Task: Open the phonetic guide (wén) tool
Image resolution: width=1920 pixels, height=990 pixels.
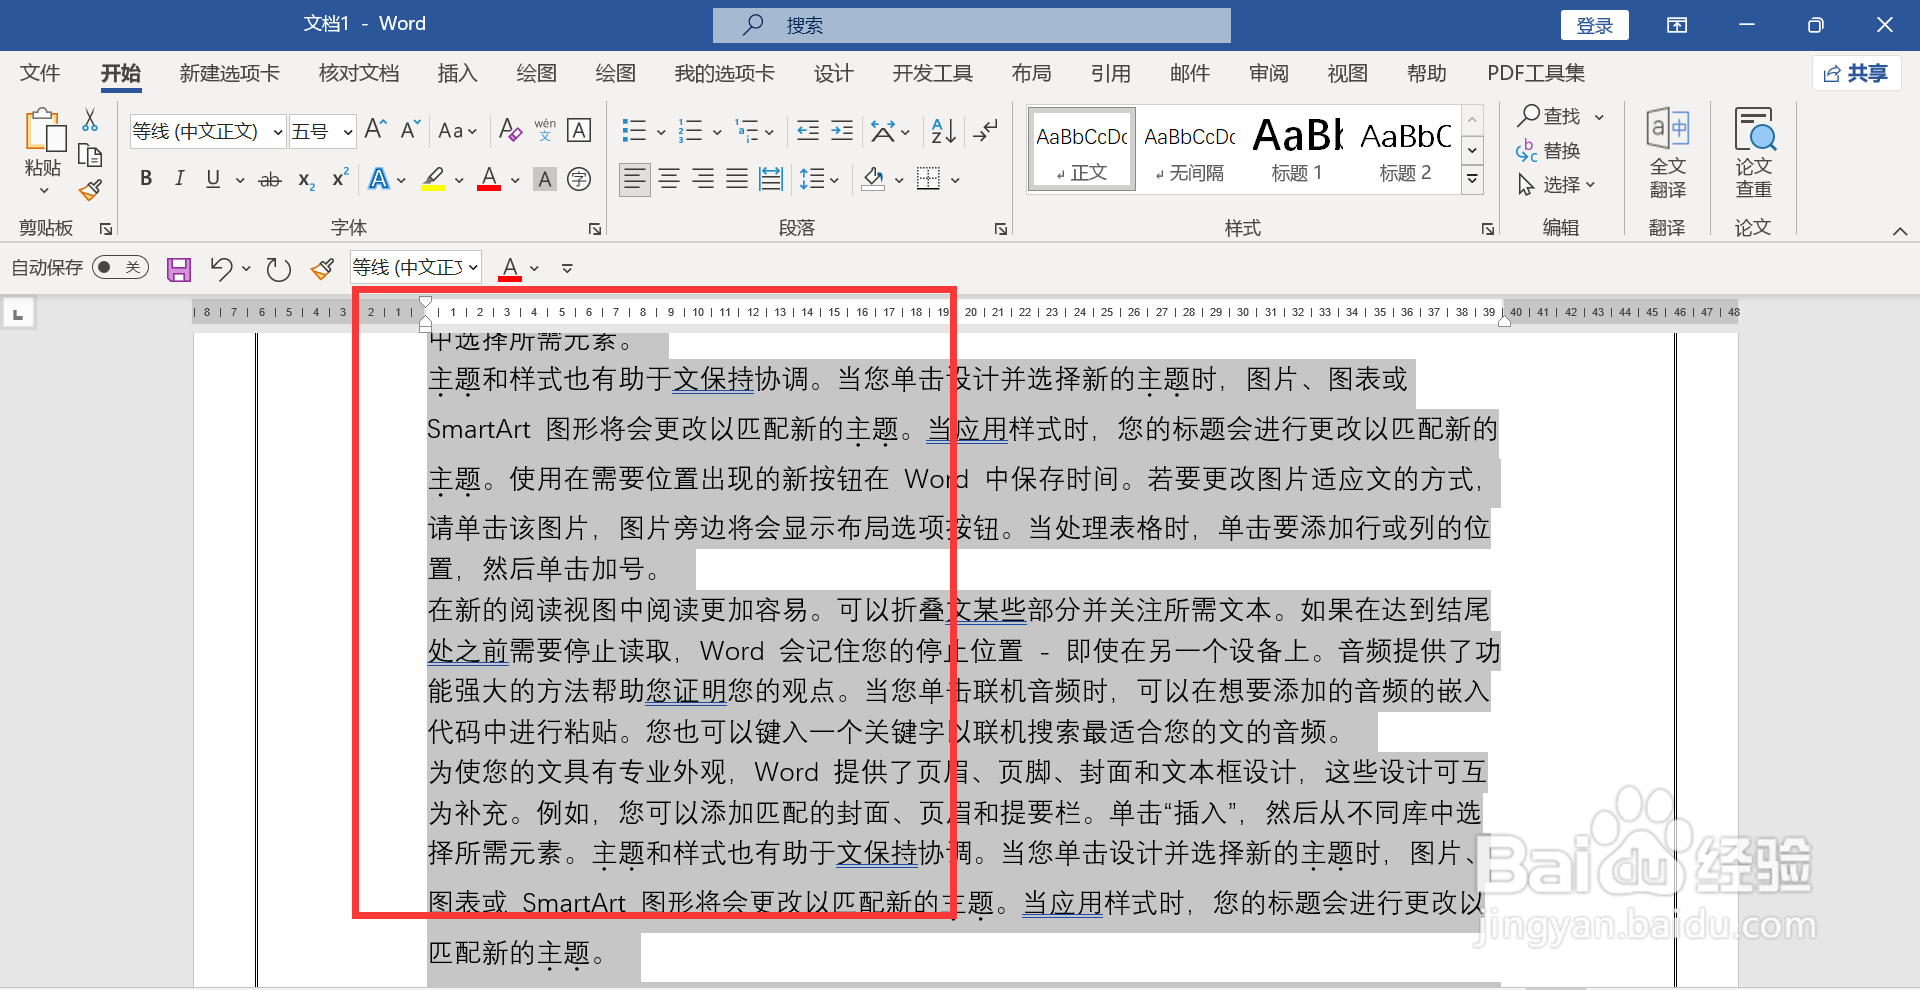Action: click(x=545, y=130)
